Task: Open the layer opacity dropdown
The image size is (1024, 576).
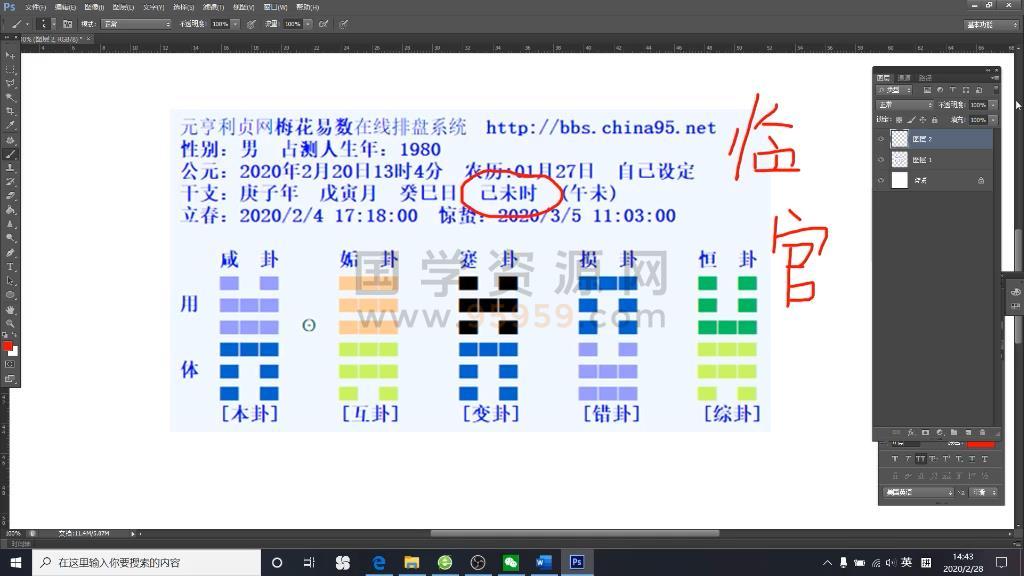Action: [993, 104]
